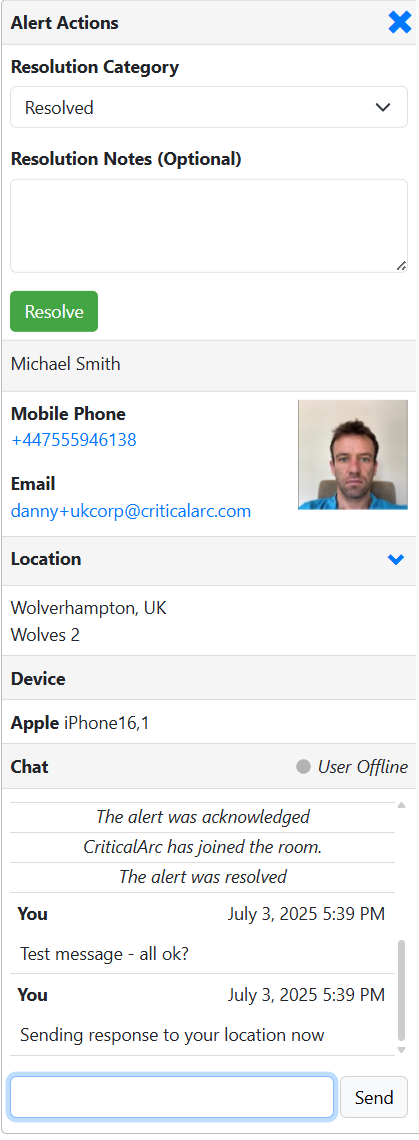Screen dimensions: 419x1140
Task: Click the green Resolve button
Action: [x=54, y=312]
